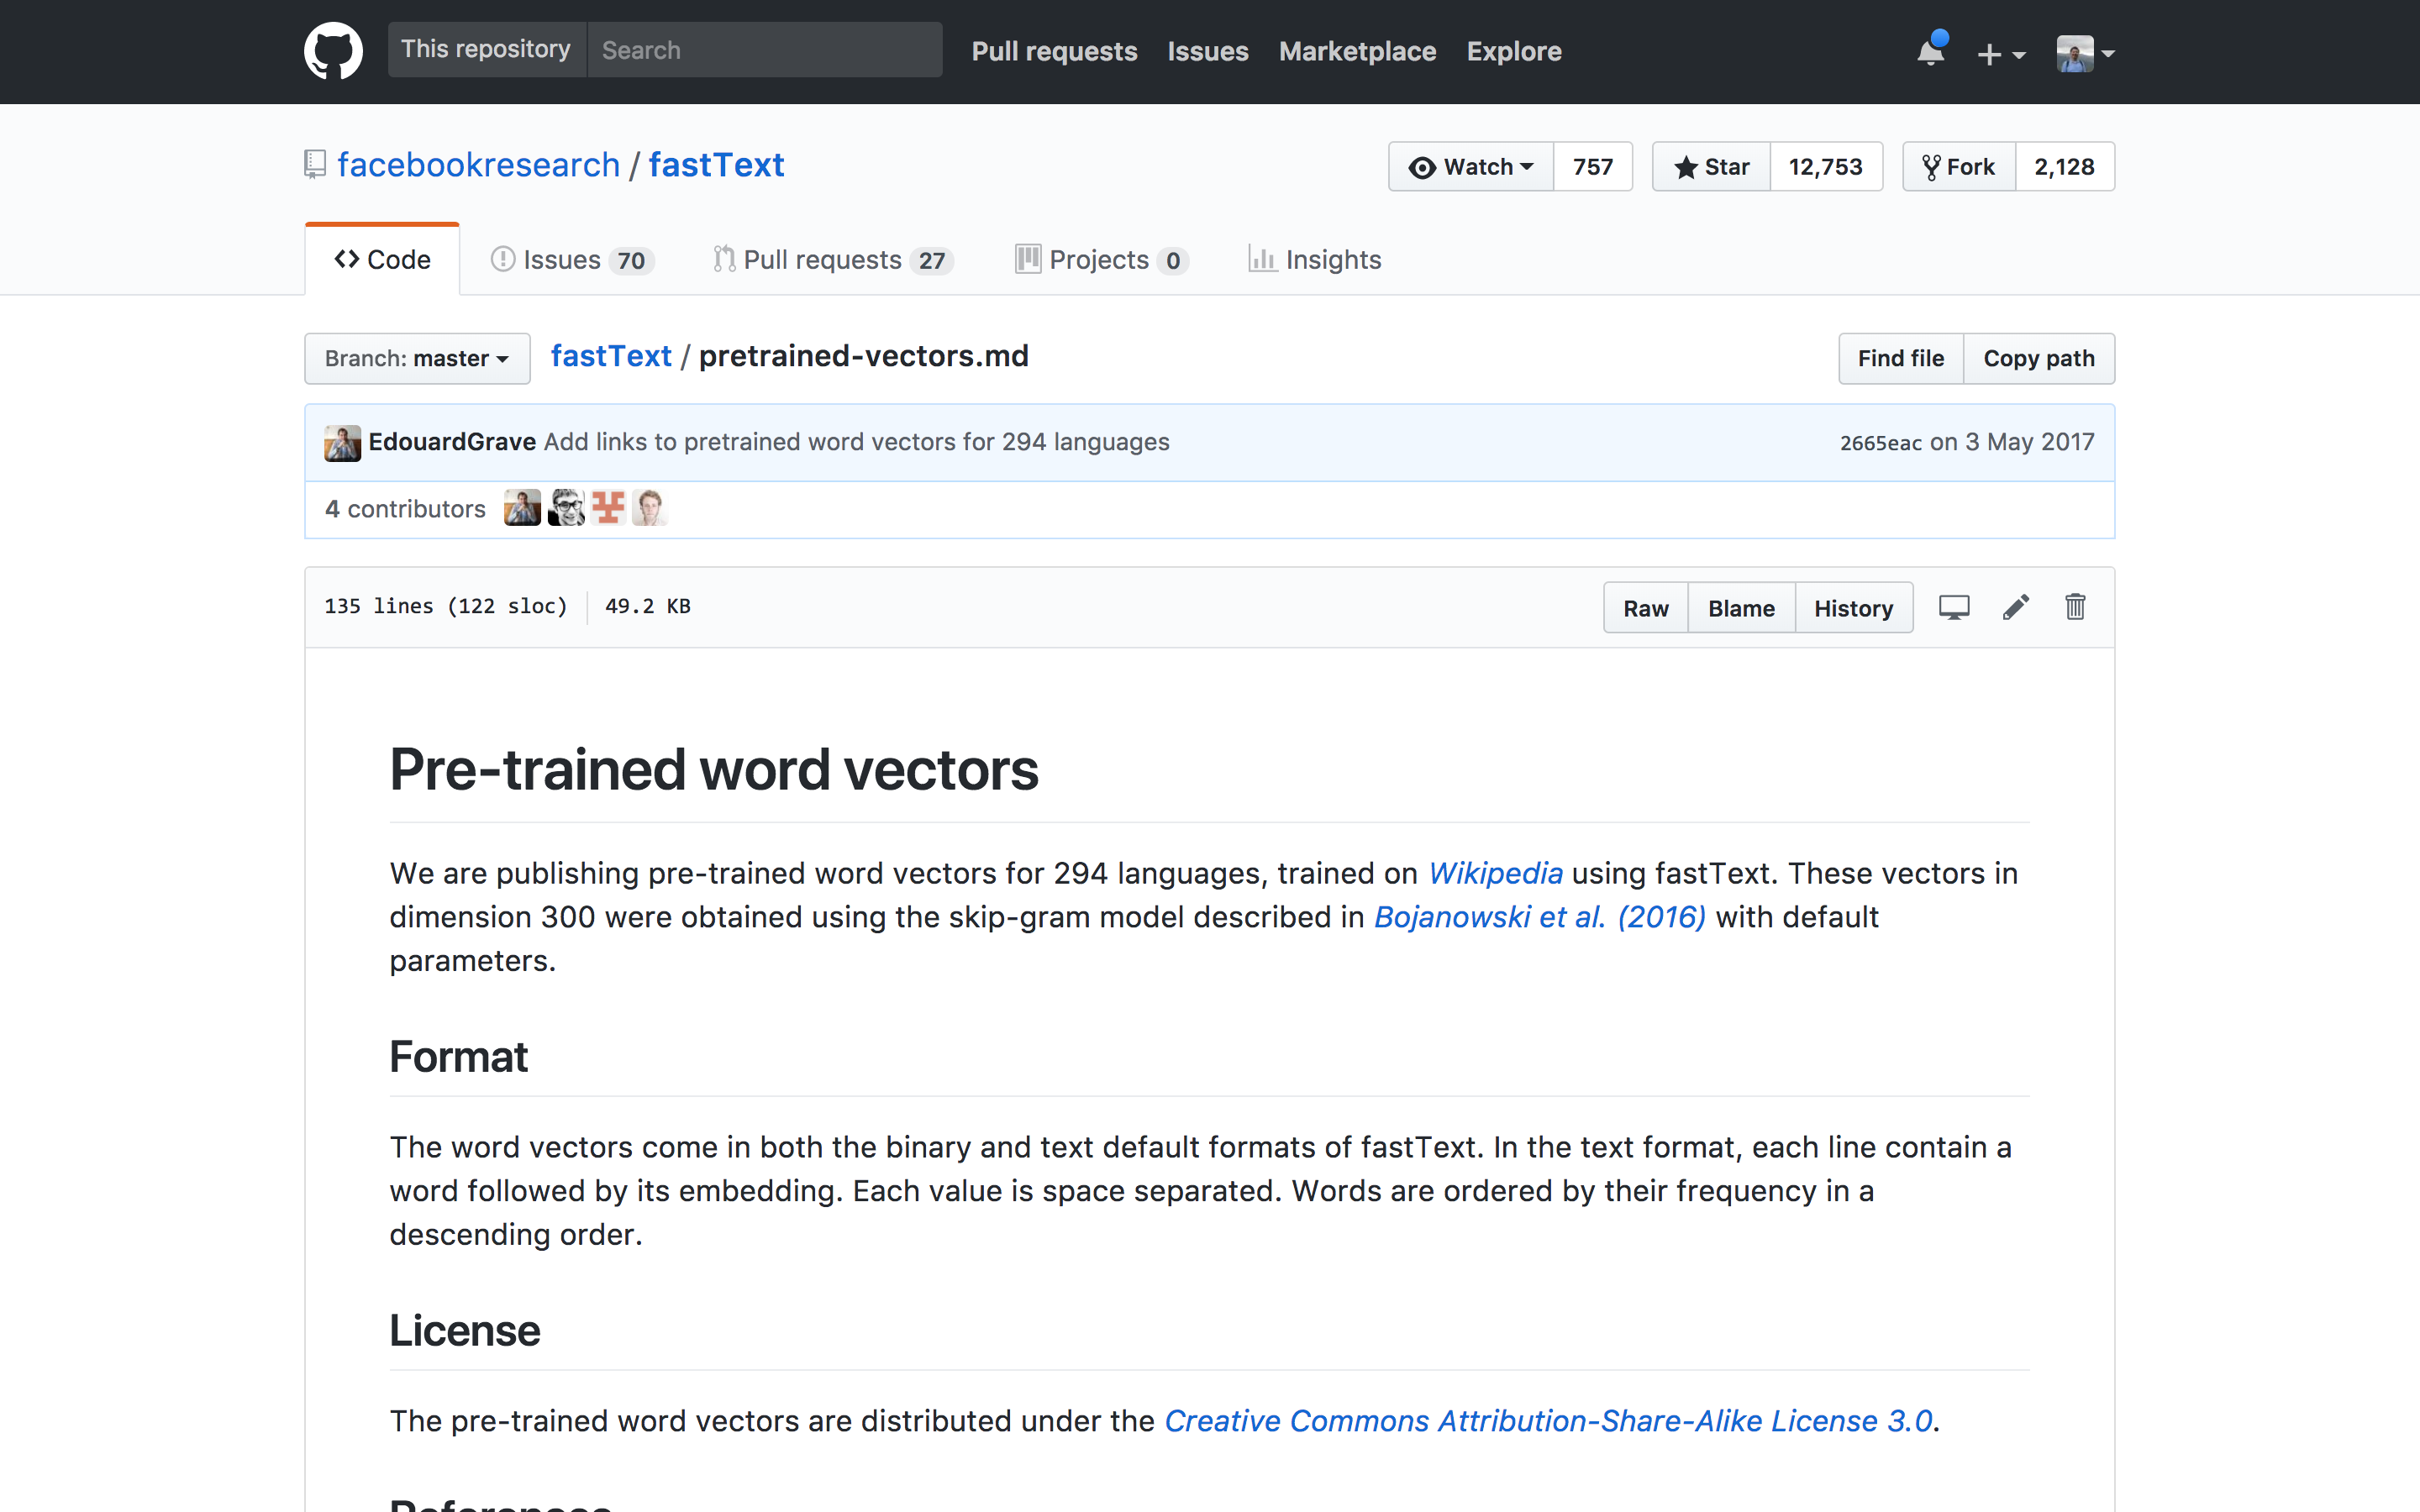Click the Raw button
2420x1512 pixels.
click(1645, 608)
